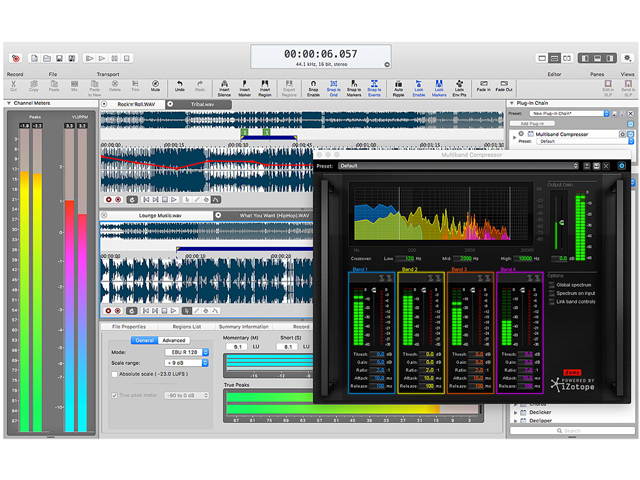Click the High crossover frequency field
This screenshot has height=480, width=640.
click(525, 258)
